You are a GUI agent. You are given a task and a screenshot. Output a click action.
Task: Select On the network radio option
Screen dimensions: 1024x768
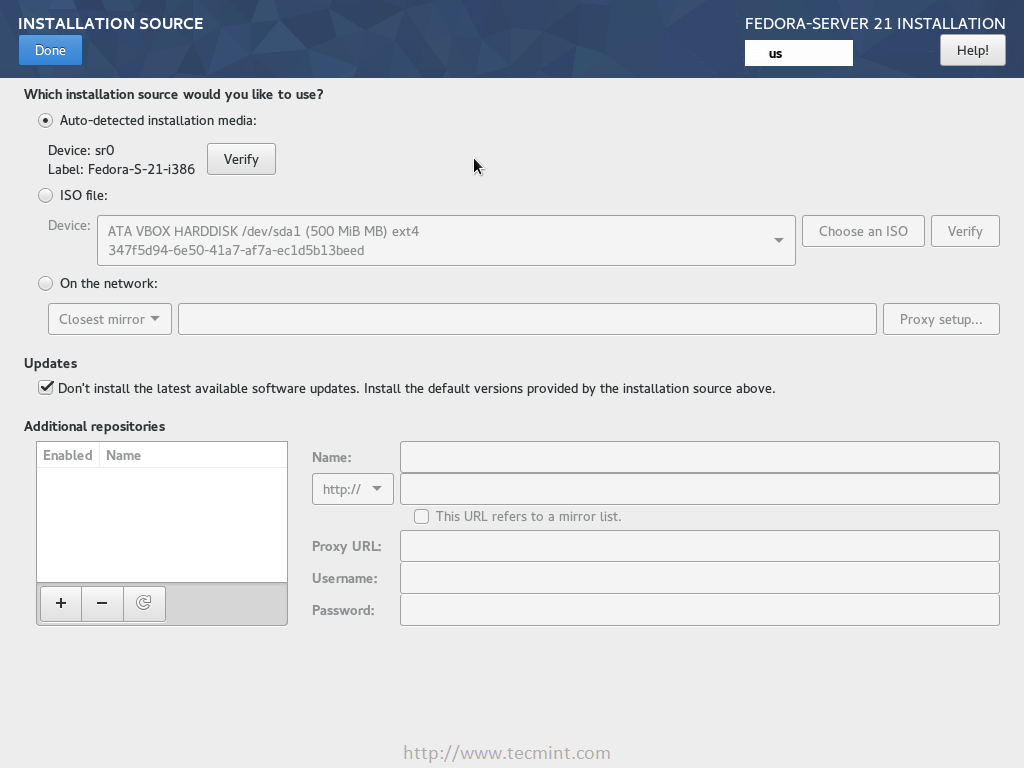[x=45, y=283]
